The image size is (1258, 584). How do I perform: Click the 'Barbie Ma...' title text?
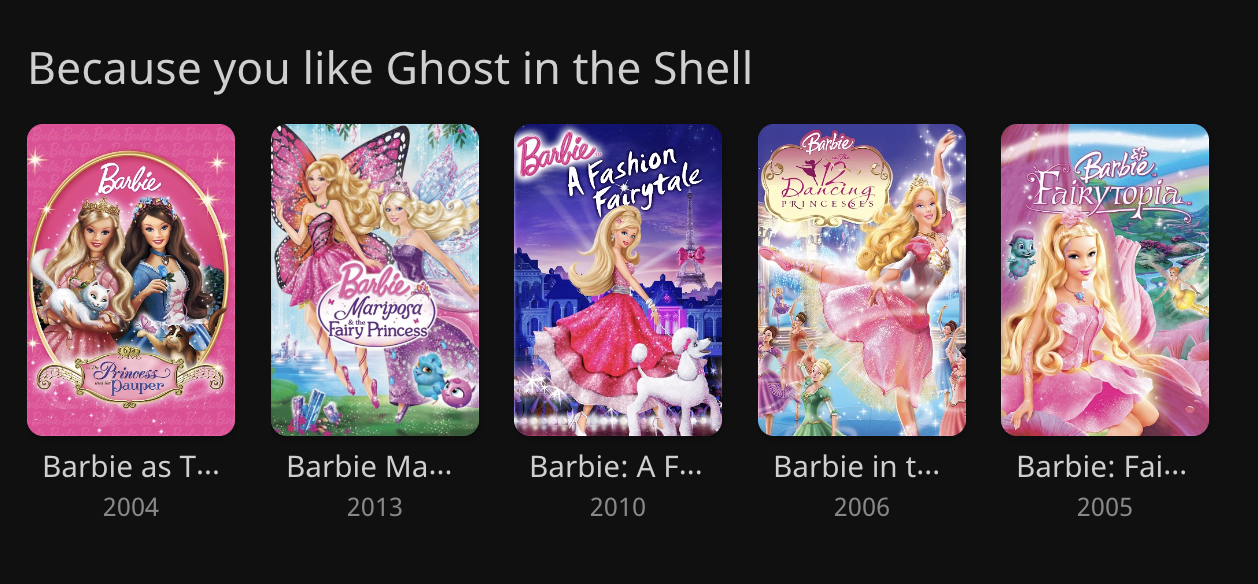(x=370, y=466)
